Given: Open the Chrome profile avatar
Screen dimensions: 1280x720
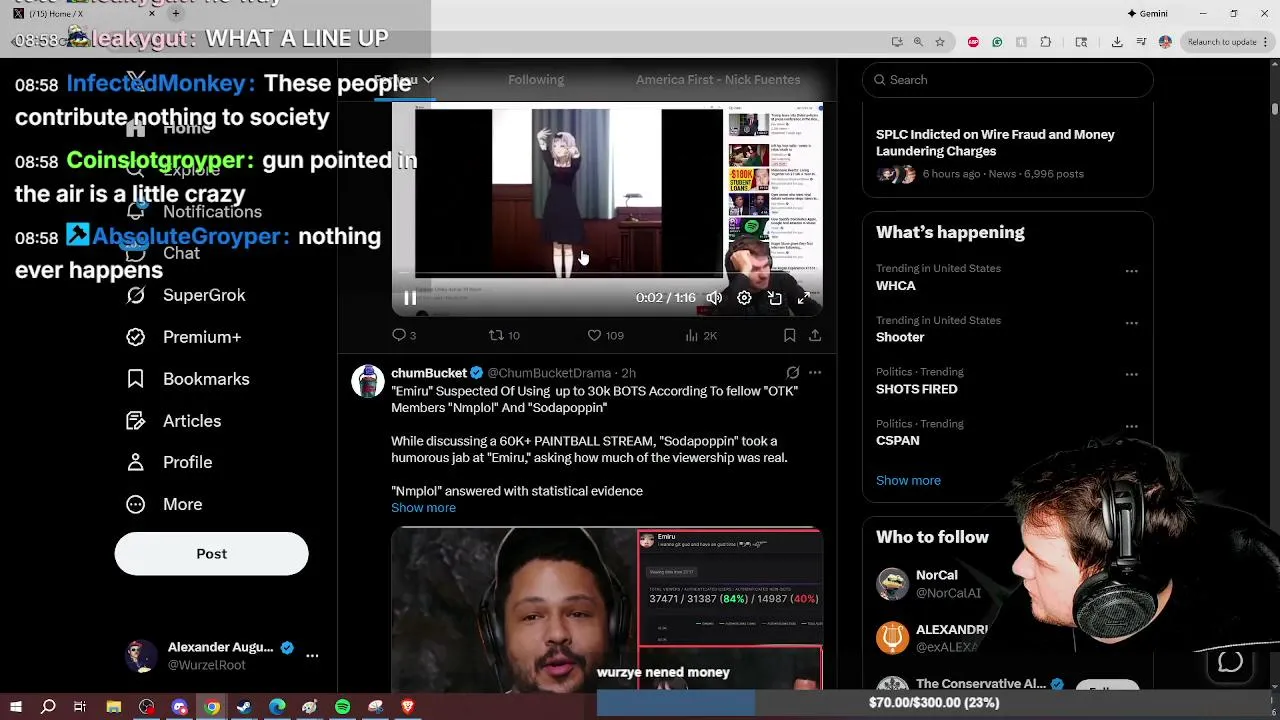Looking at the screenshot, I should pyautogui.click(x=1165, y=42).
